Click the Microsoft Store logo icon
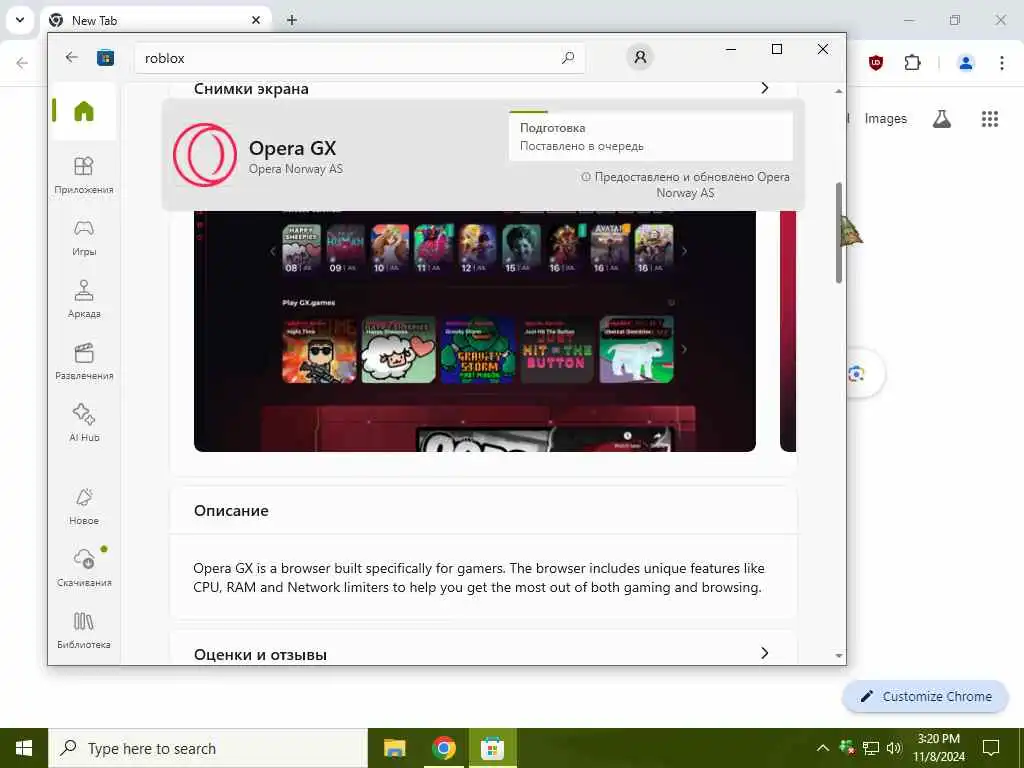Screen dimensions: 1024x768 (x=105, y=58)
